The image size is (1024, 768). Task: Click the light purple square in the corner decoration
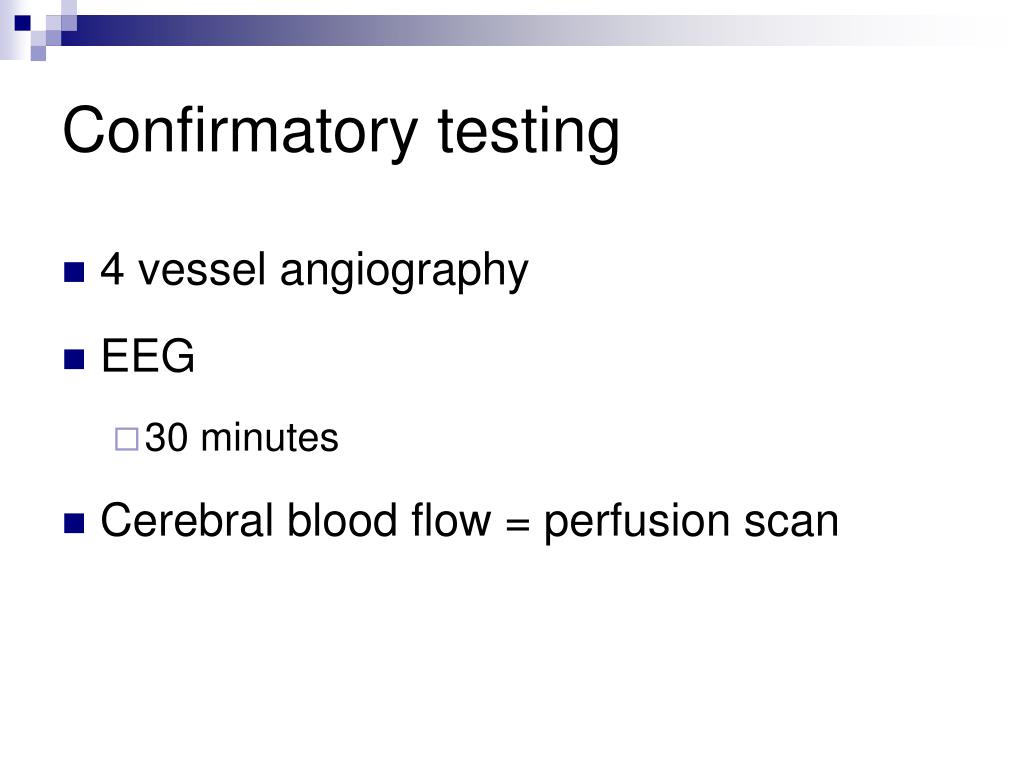point(39,53)
